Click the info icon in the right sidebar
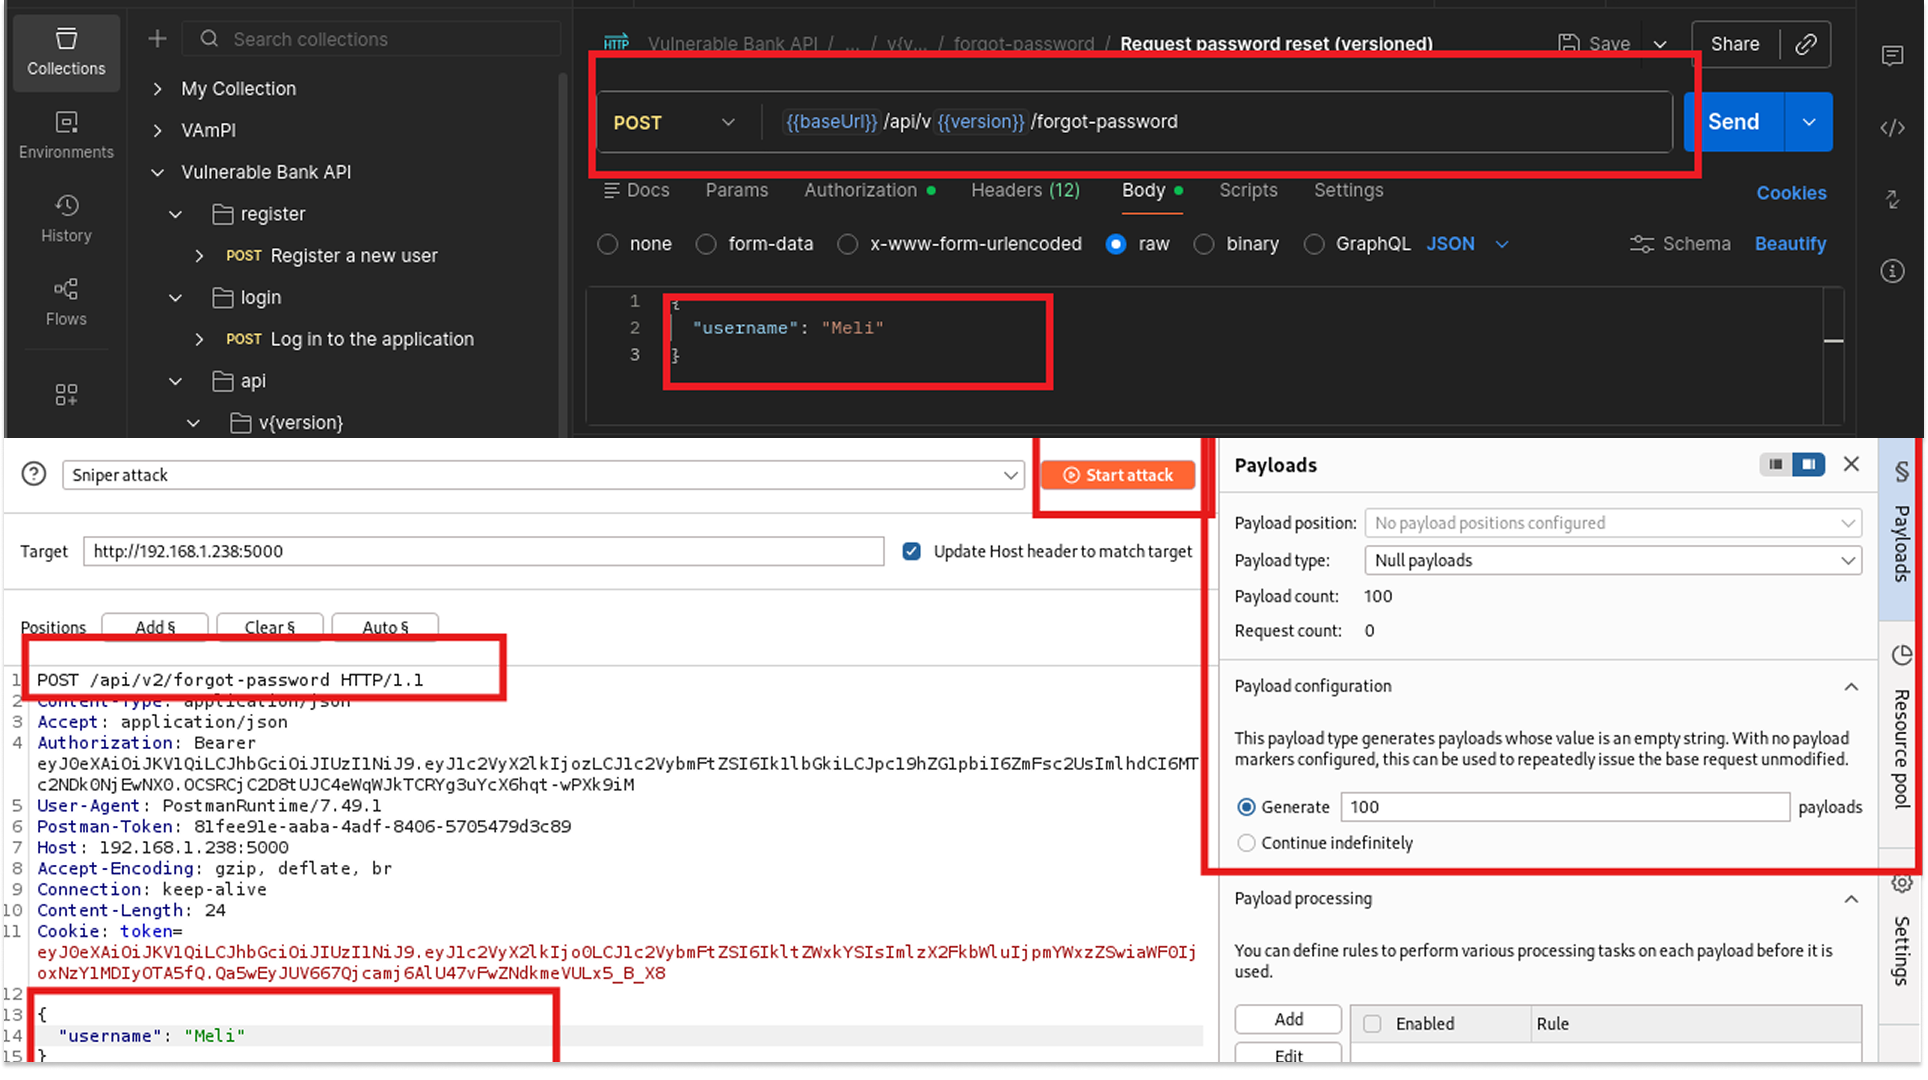Viewport: 1928px width, 1080px height. click(x=1893, y=271)
